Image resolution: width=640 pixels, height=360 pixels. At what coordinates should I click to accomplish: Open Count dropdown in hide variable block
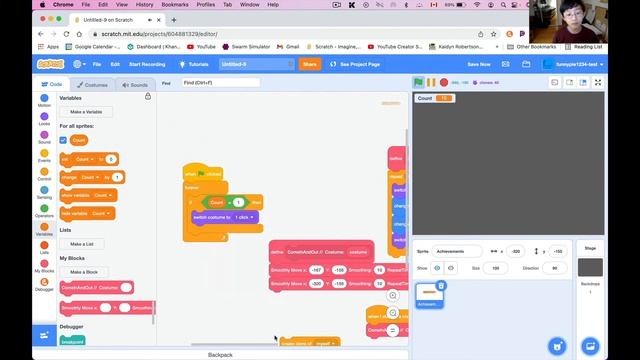101,213
